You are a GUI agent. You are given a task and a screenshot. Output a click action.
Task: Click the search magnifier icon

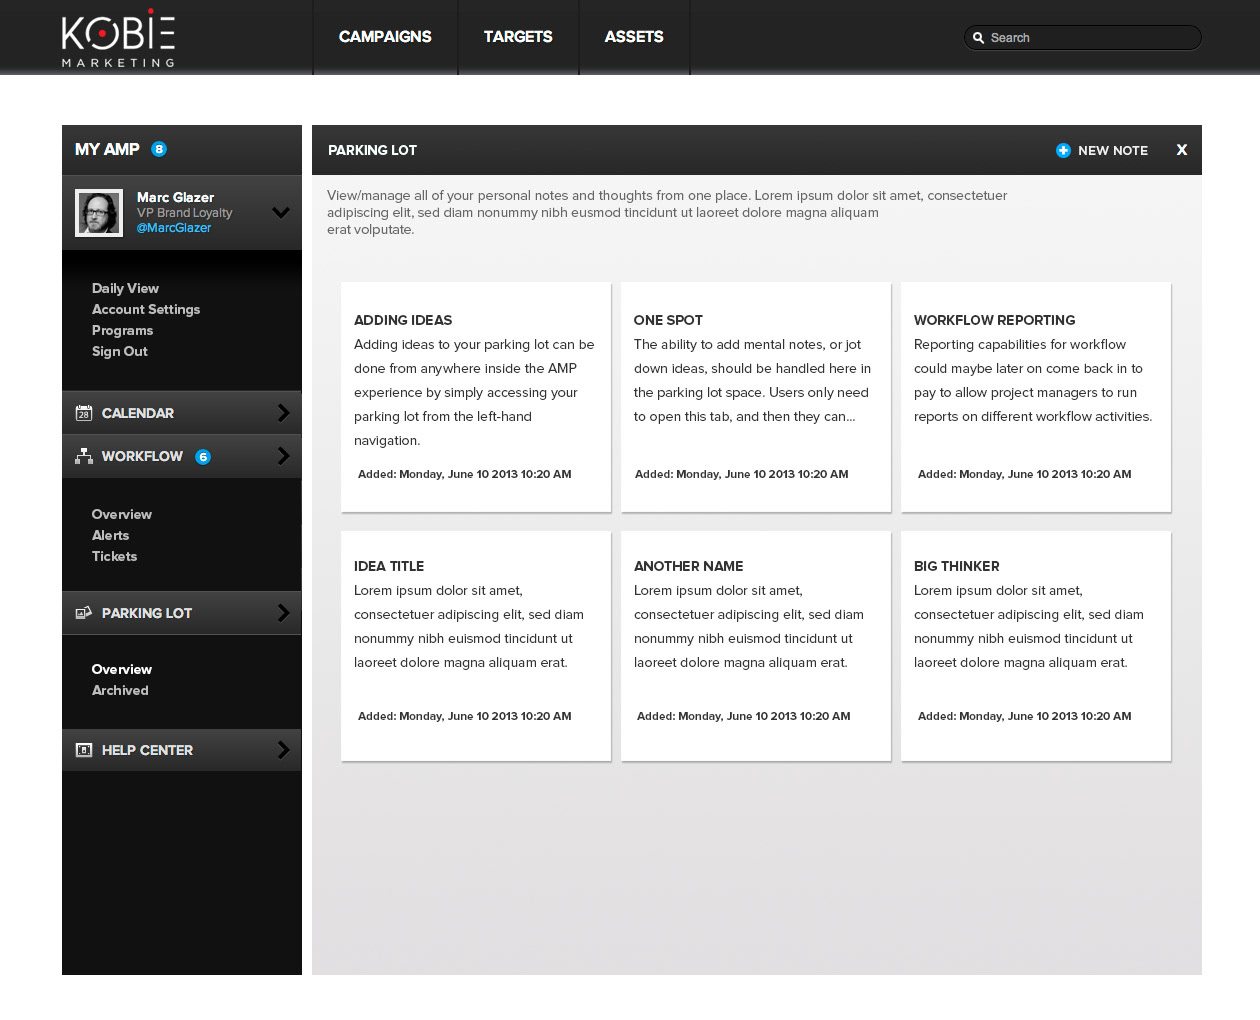point(979,38)
